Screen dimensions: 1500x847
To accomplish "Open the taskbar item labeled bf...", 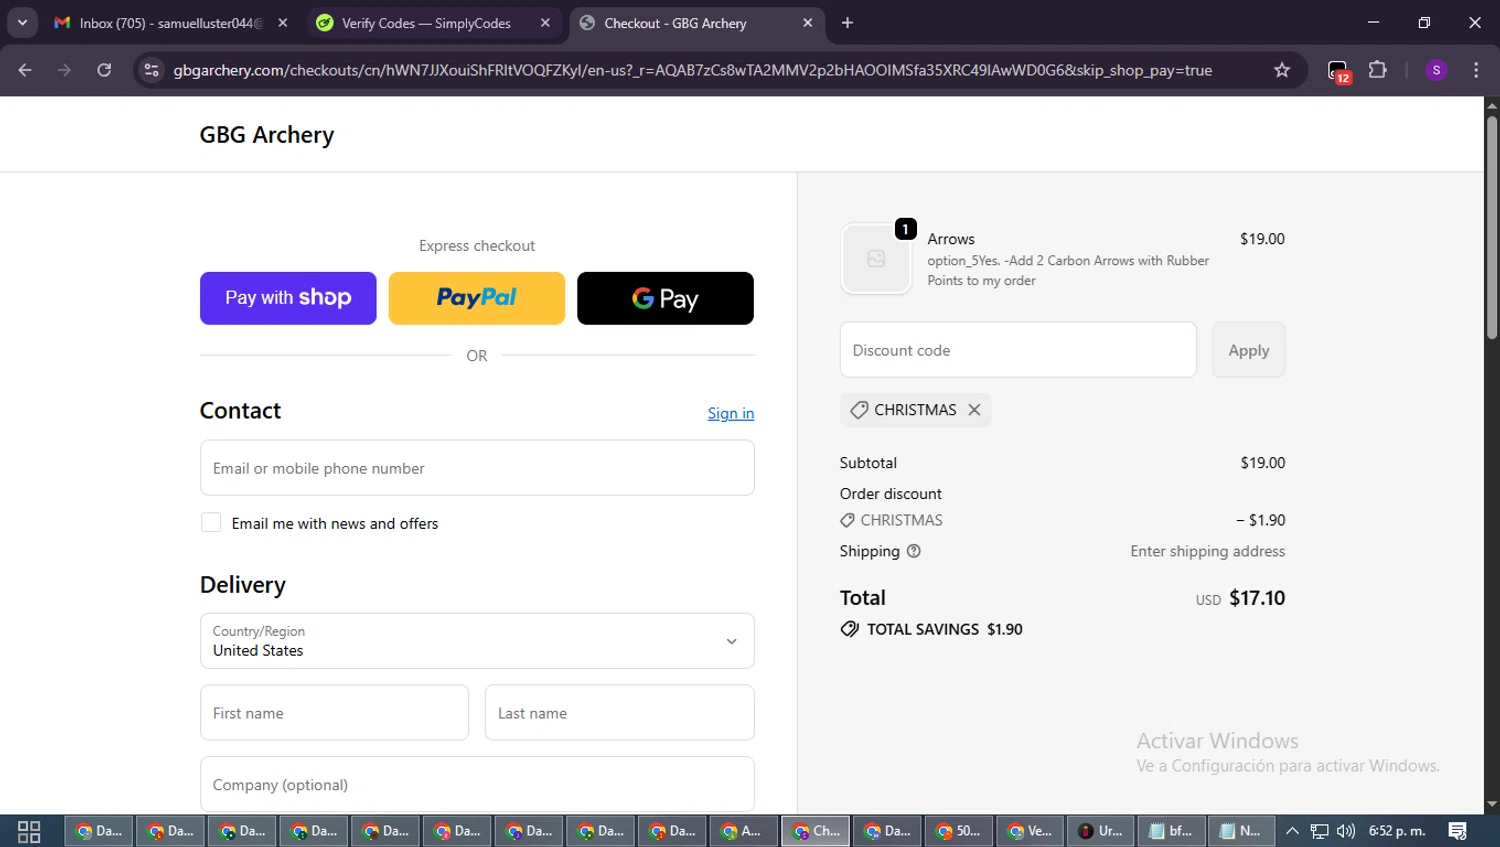I will pyautogui.click(x=1173, y=831).
